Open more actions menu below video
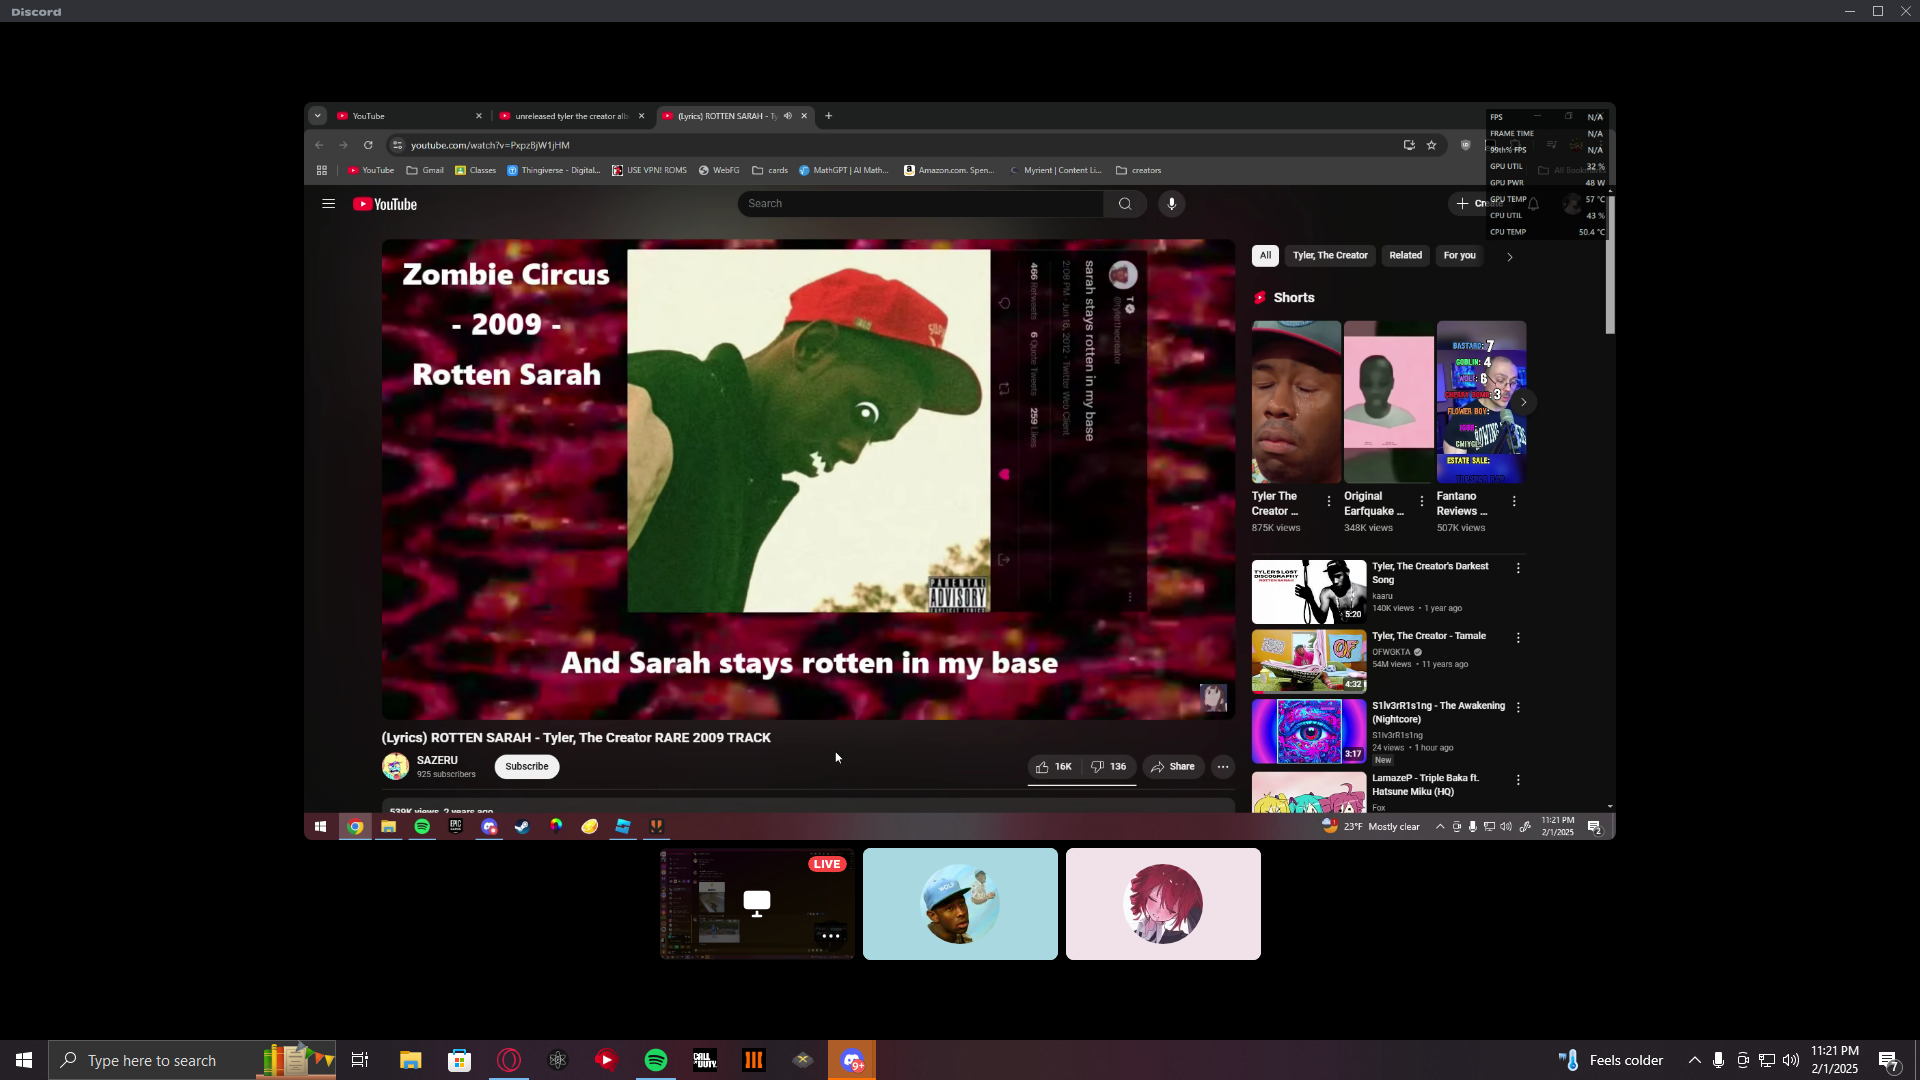The height and width of the screenshot is (1080, 1920). 1222,767
